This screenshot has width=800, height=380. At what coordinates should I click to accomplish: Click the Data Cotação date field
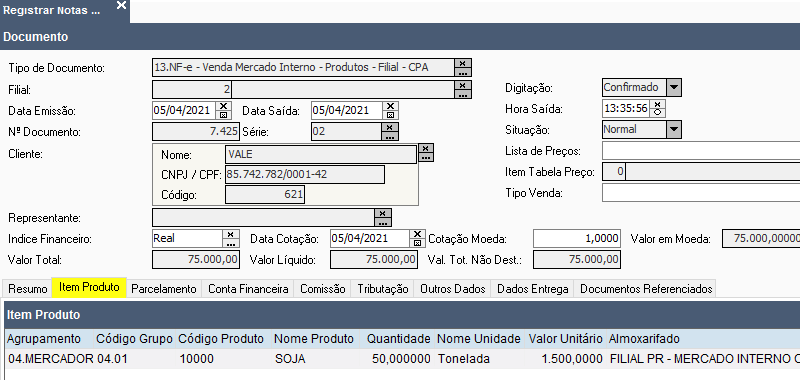370,238
